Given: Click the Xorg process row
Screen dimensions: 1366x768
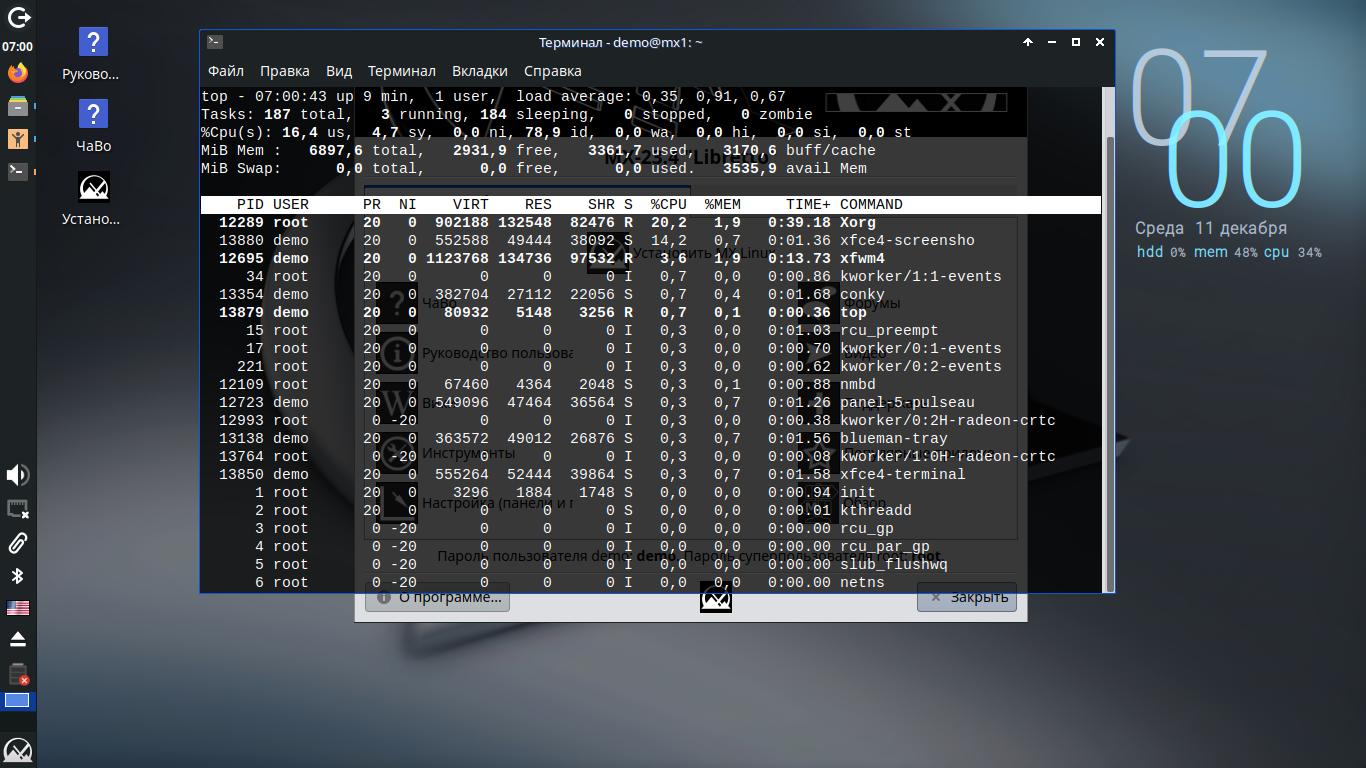Looking at the screenshot, I should tap(651, 222).
